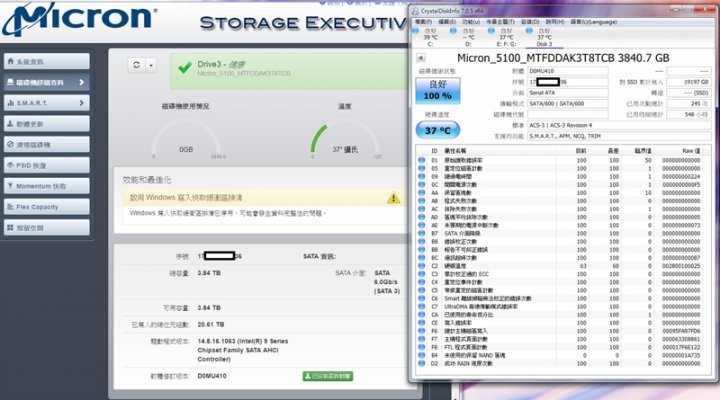The width and height of the screenshot is (720, 400).
Task: Click the status circle of attribute ID D2
Action: (422, 363)
